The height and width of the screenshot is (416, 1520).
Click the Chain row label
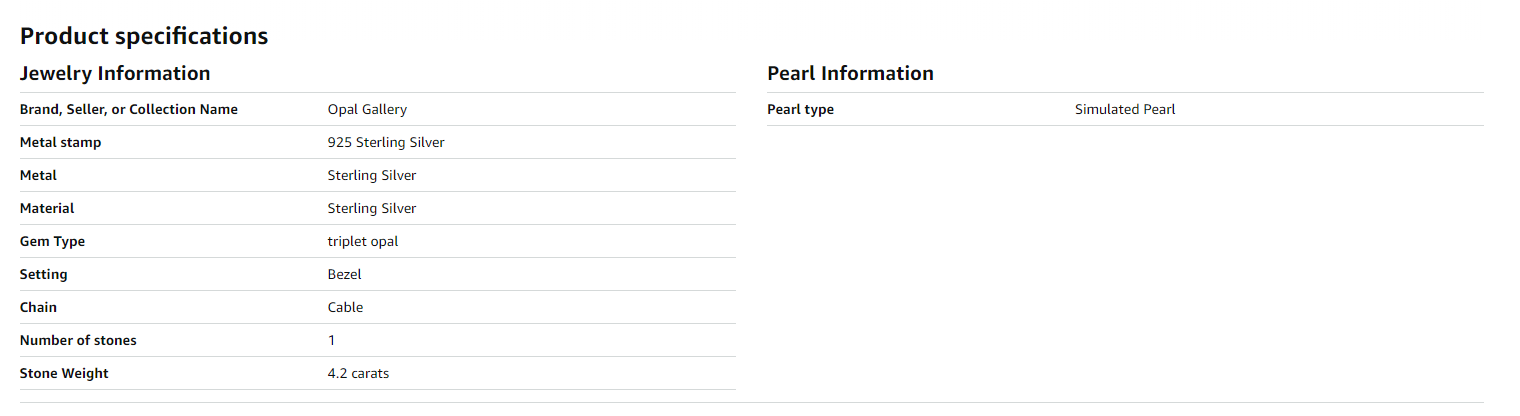point(39,307)
